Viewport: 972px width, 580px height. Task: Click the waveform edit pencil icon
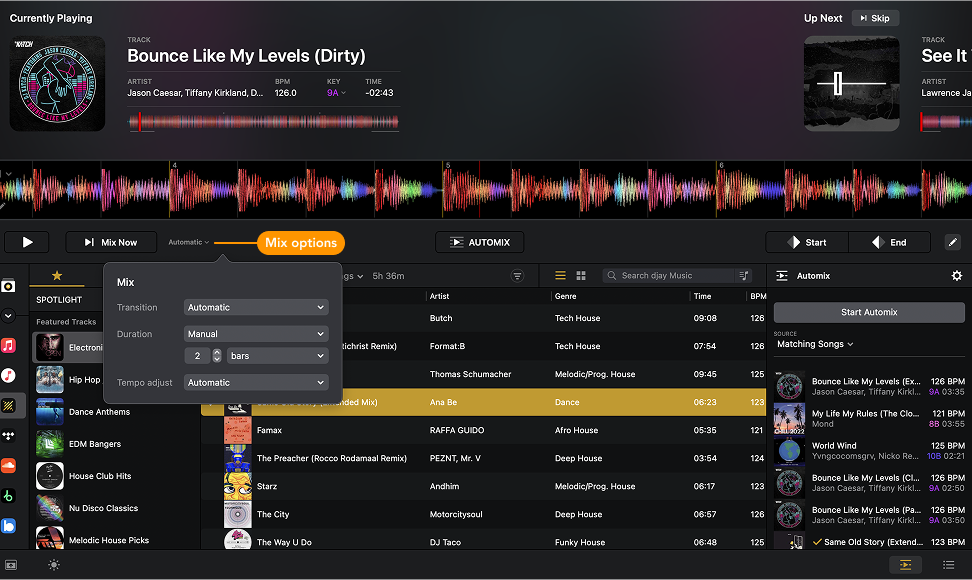(x=953, y=242)
